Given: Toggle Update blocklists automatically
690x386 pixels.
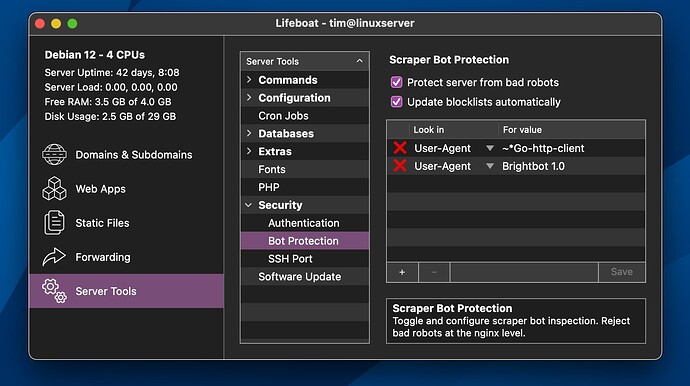Looking at the screenshot, I should pyautogui.click(x=396, y=102).
